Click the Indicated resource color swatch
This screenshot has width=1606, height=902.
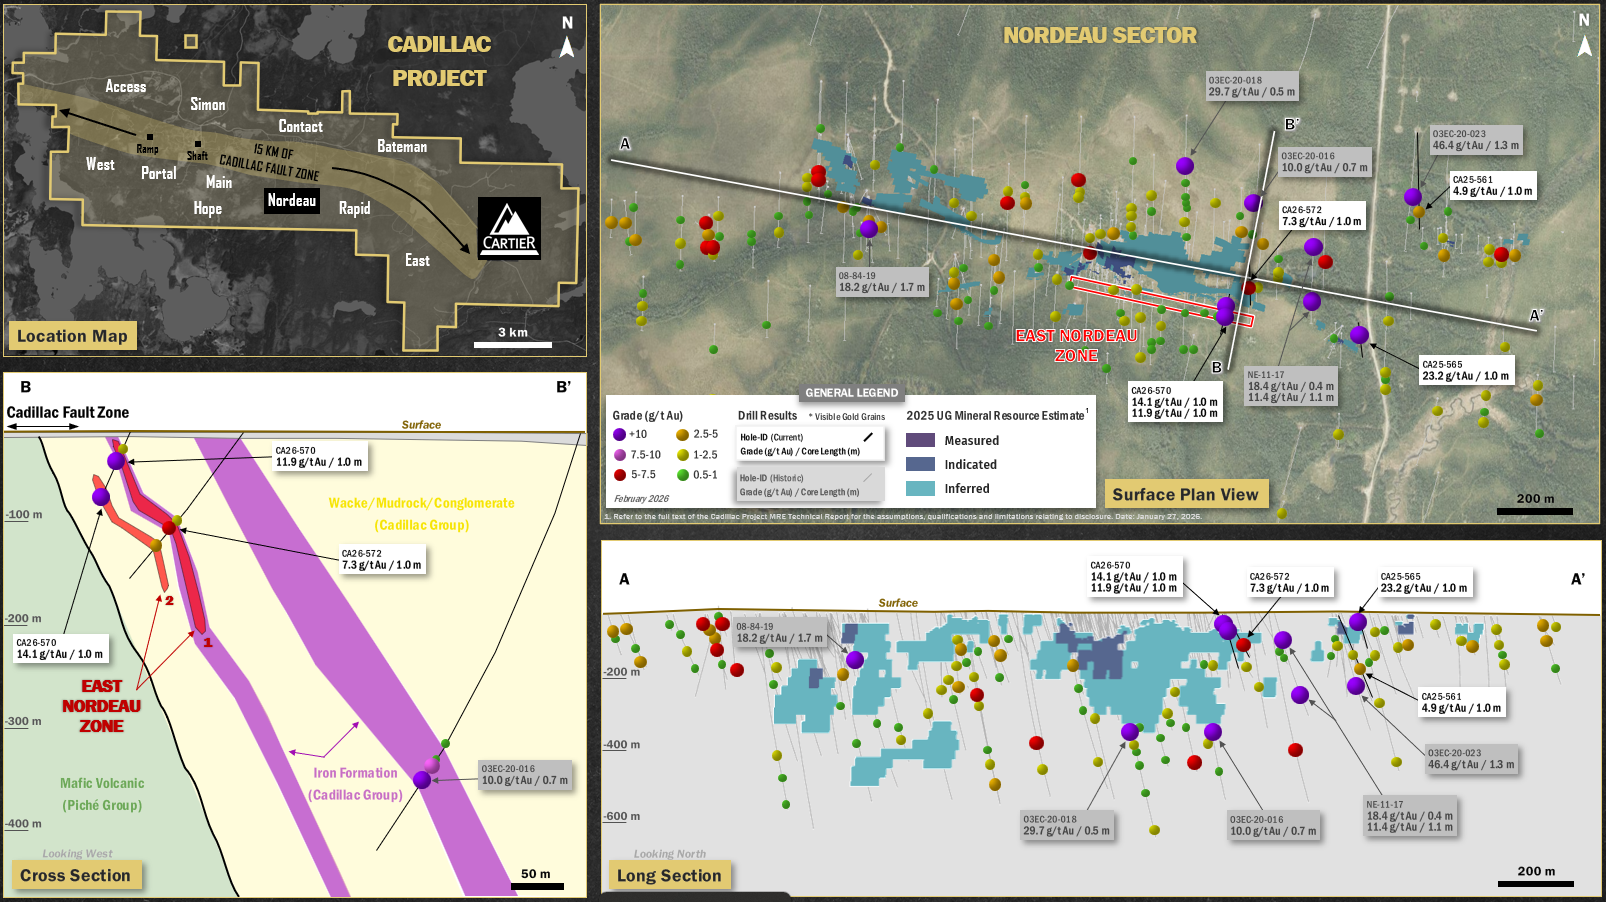coord(920,464)
